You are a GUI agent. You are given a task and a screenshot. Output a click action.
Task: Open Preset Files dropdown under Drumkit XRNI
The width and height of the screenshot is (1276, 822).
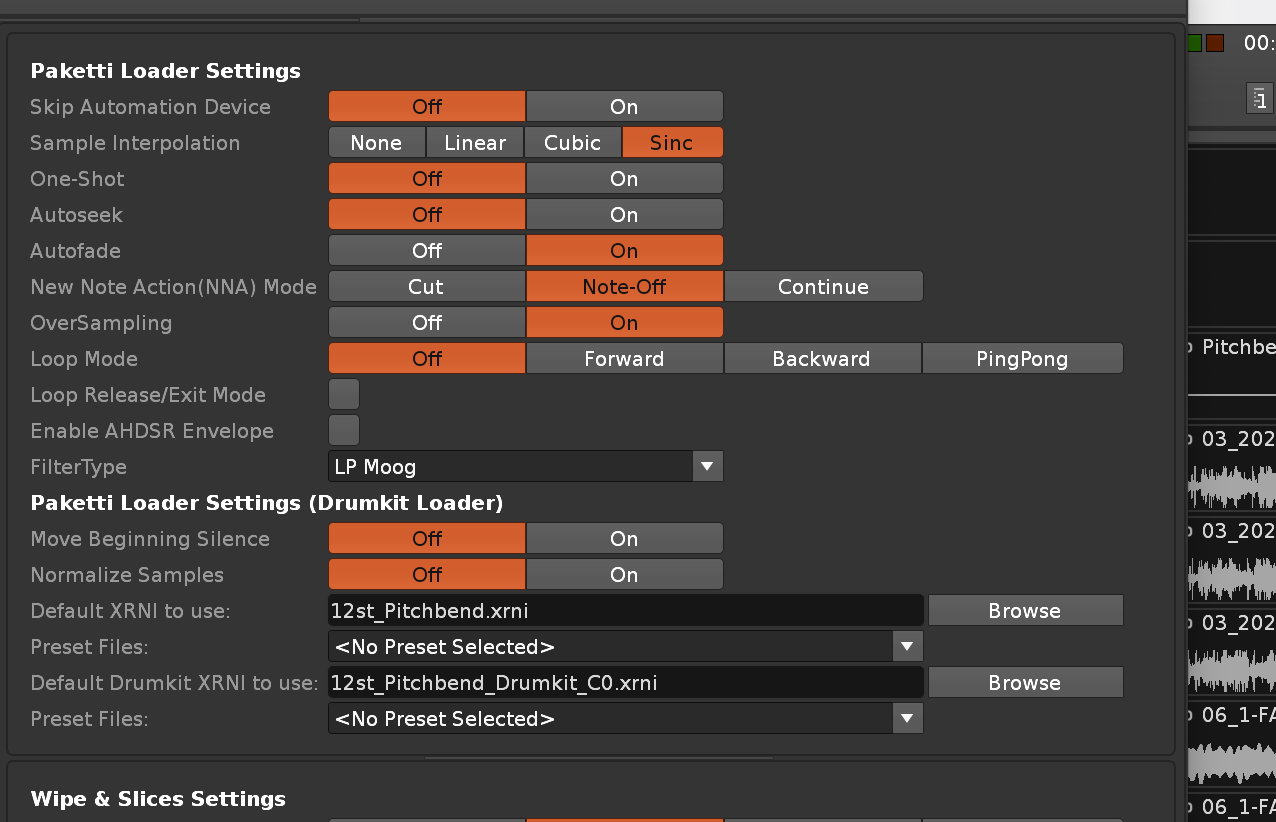625,719
